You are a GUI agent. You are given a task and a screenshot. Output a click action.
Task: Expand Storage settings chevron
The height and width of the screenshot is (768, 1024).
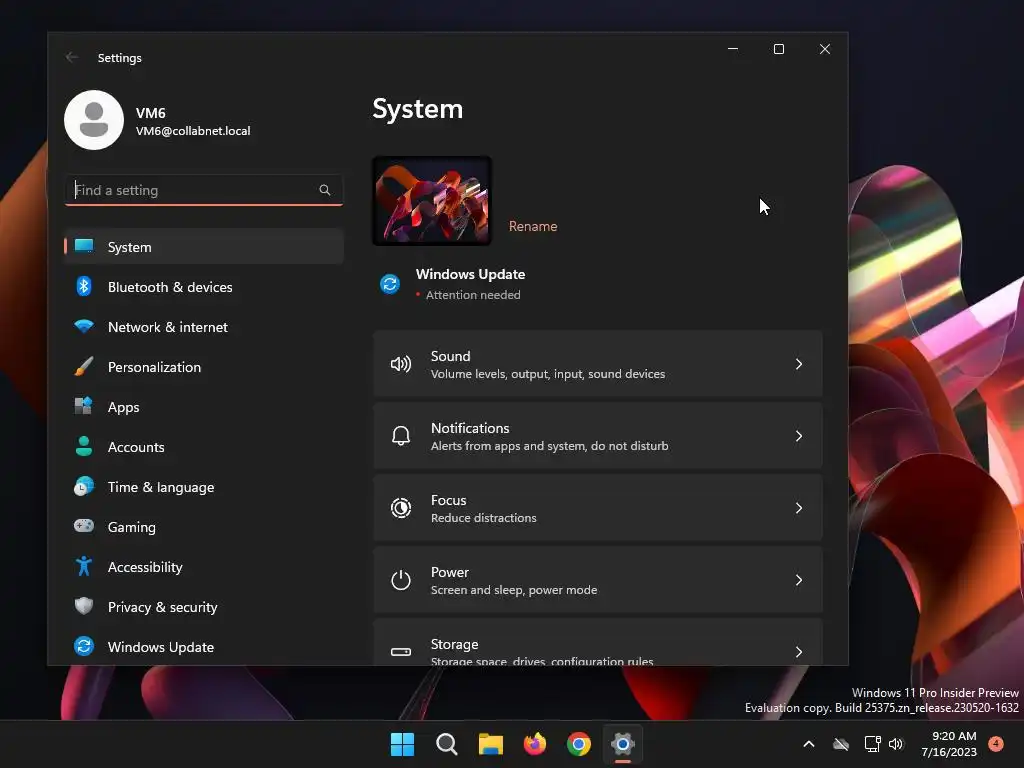(799, 651)
